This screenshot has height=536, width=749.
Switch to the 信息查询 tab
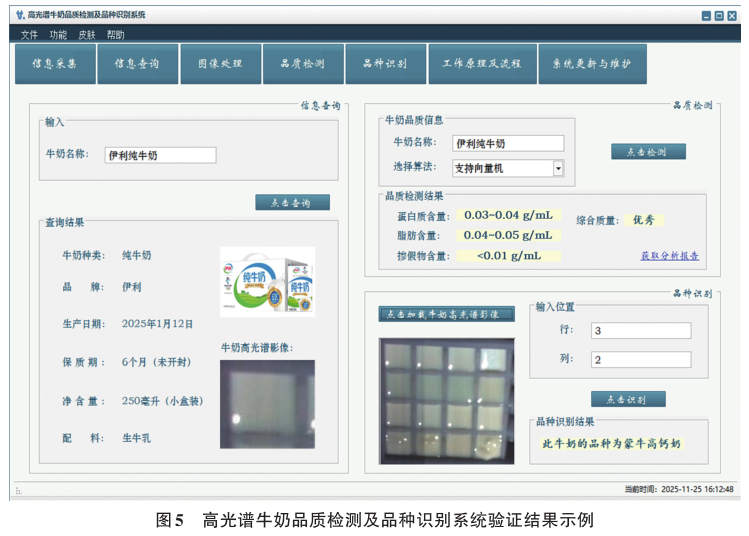138,64
